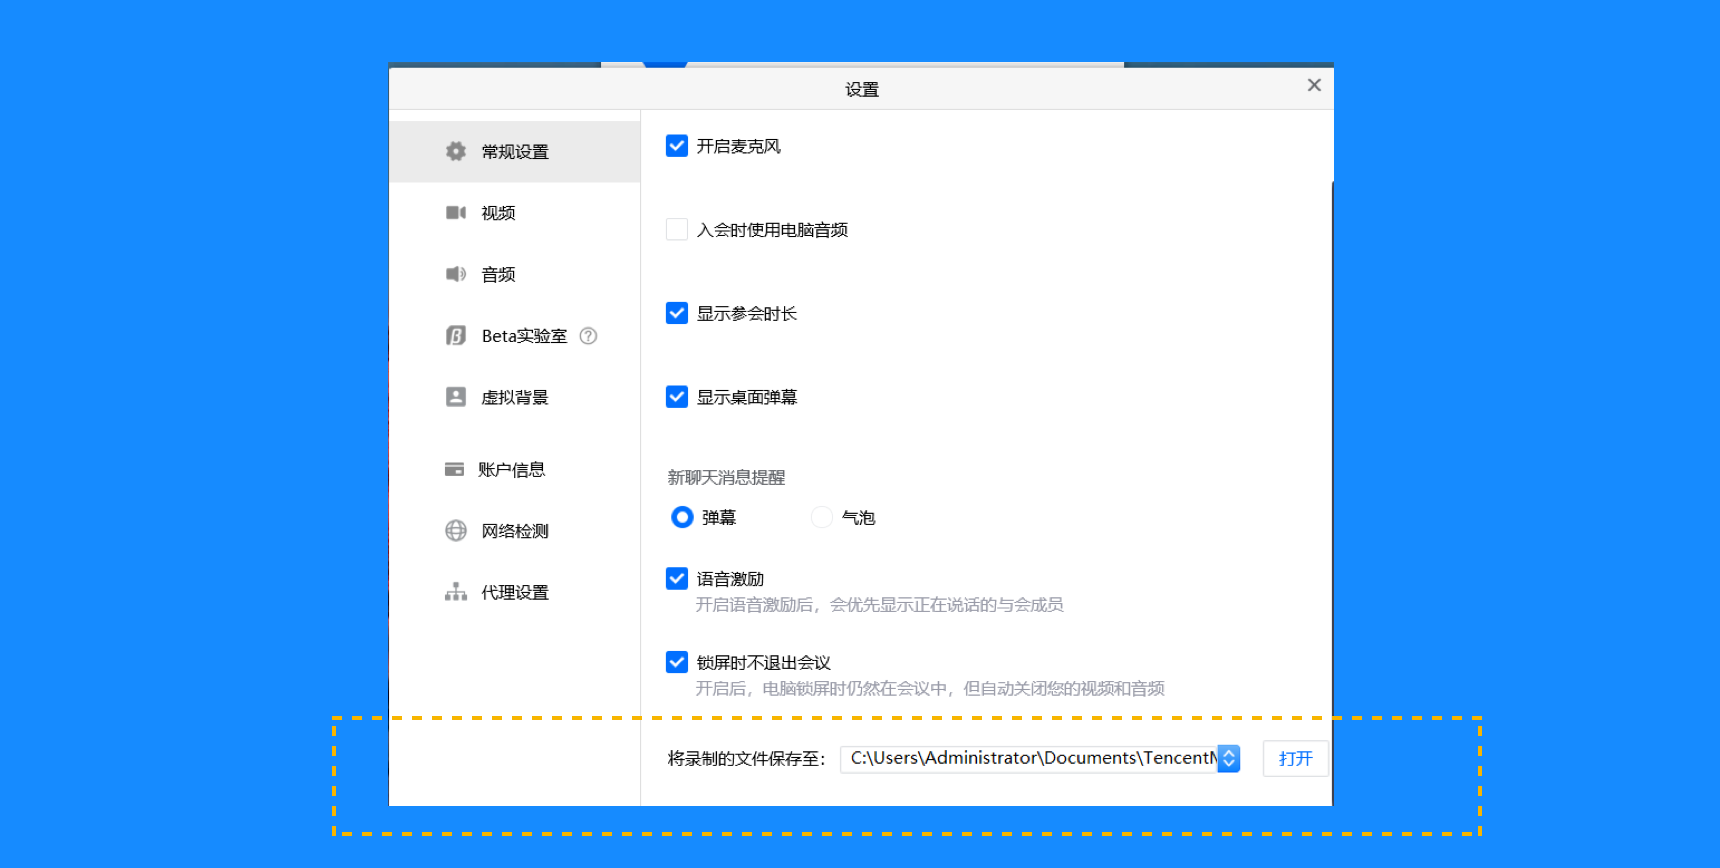Toggle the 锁屏时不退出会议 checkbox
Screen dimensions: 1720x868
pos(677,662)
